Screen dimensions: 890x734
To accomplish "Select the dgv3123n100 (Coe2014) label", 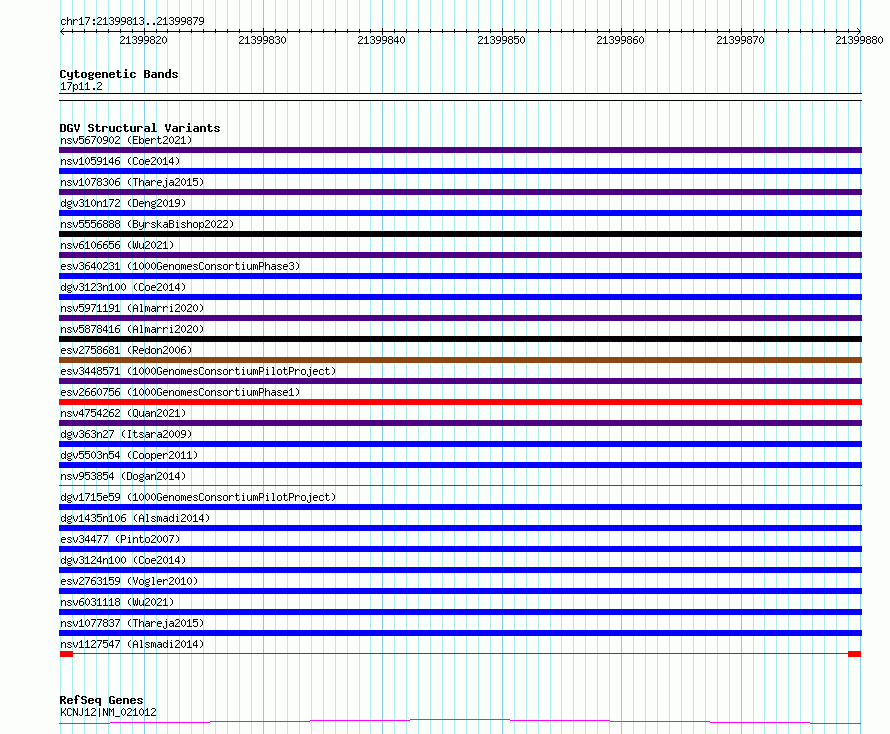I will pos(123,287).
